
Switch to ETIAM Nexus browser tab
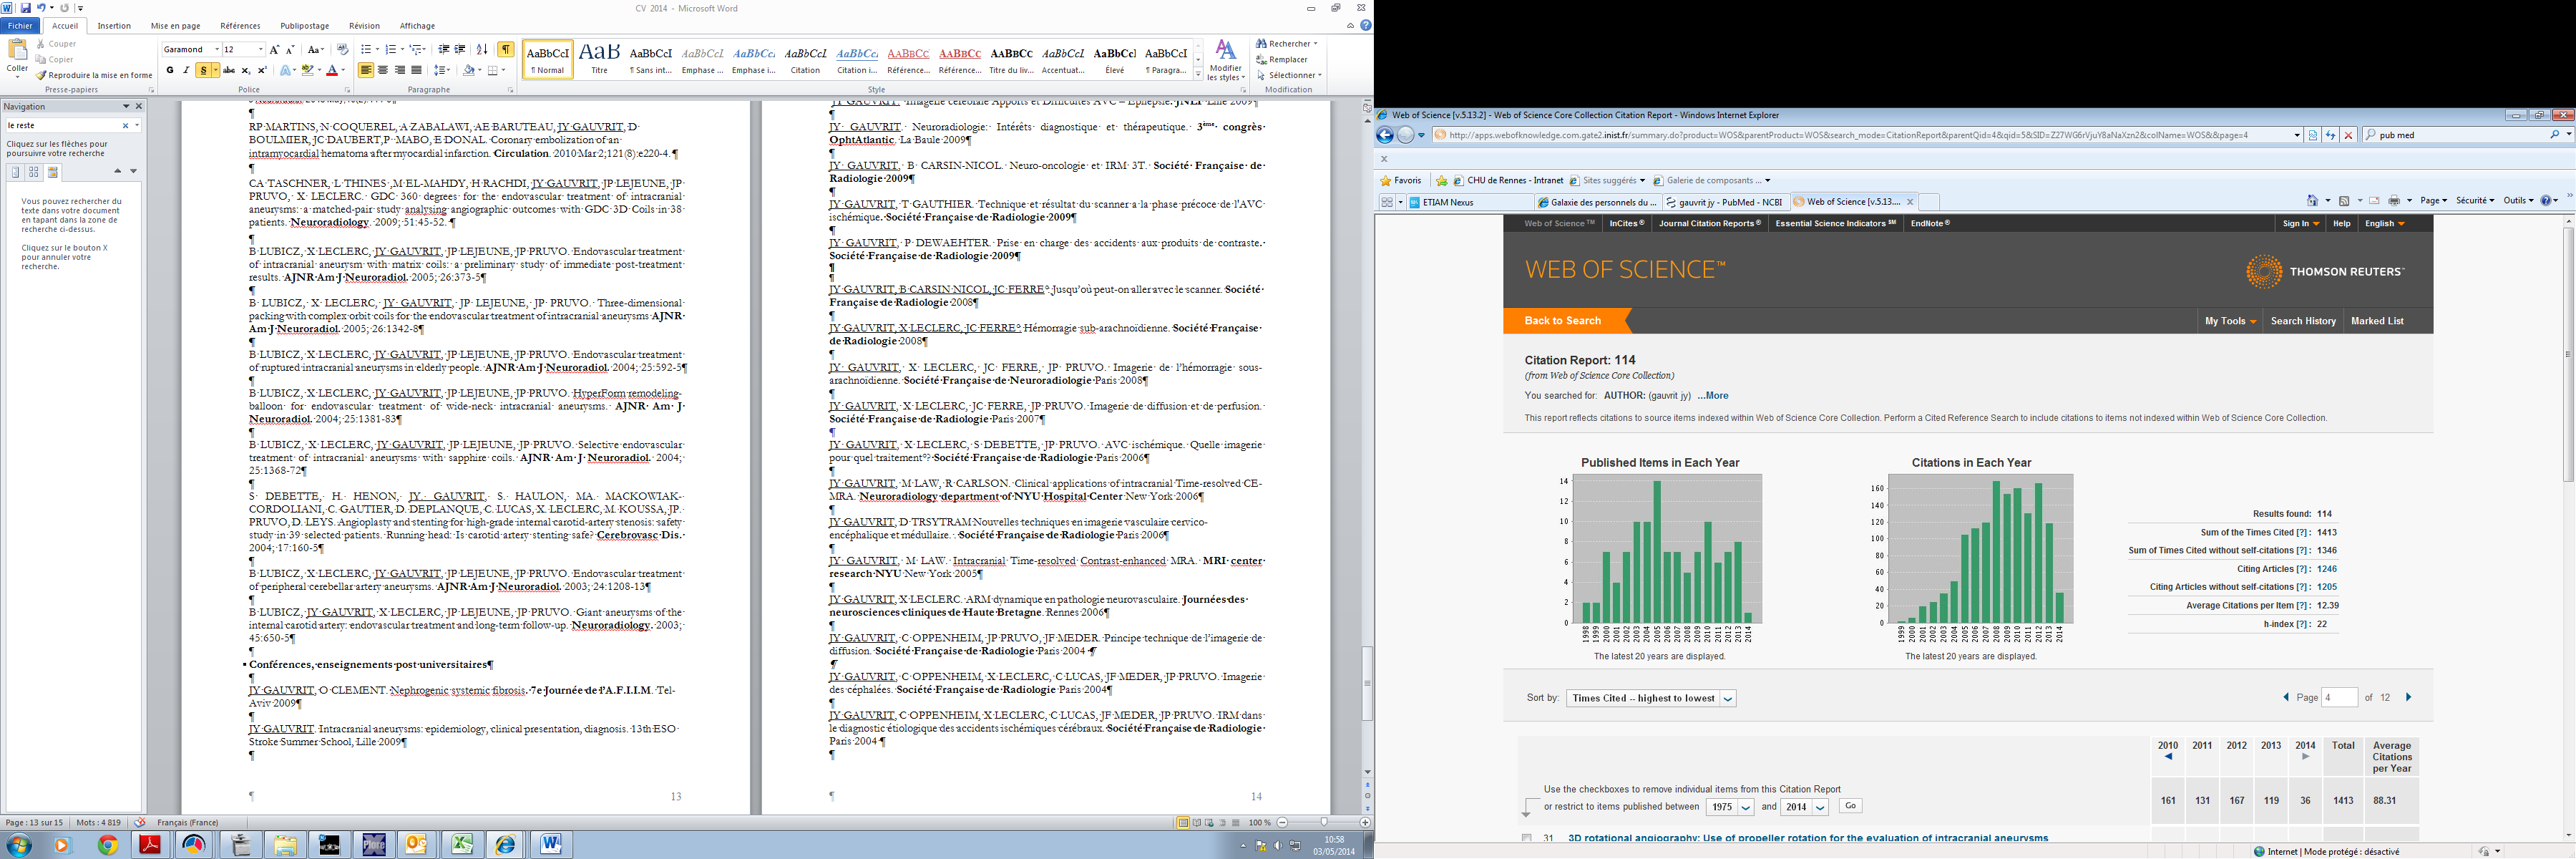coord(1470,202)
